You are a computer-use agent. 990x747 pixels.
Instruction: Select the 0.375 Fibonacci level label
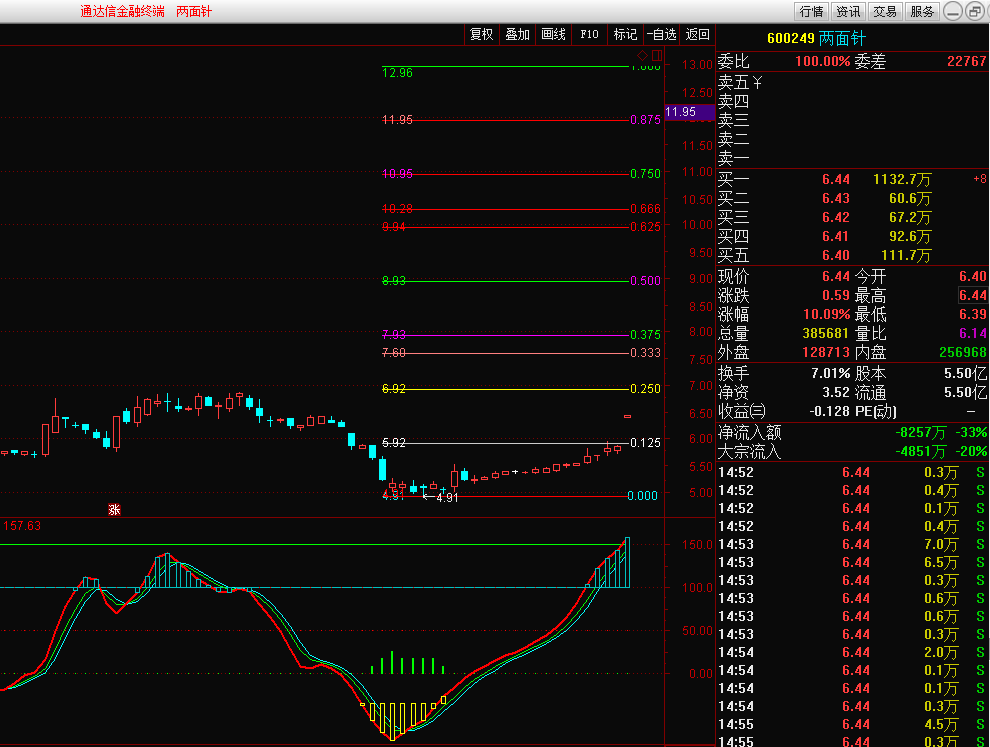645,335
